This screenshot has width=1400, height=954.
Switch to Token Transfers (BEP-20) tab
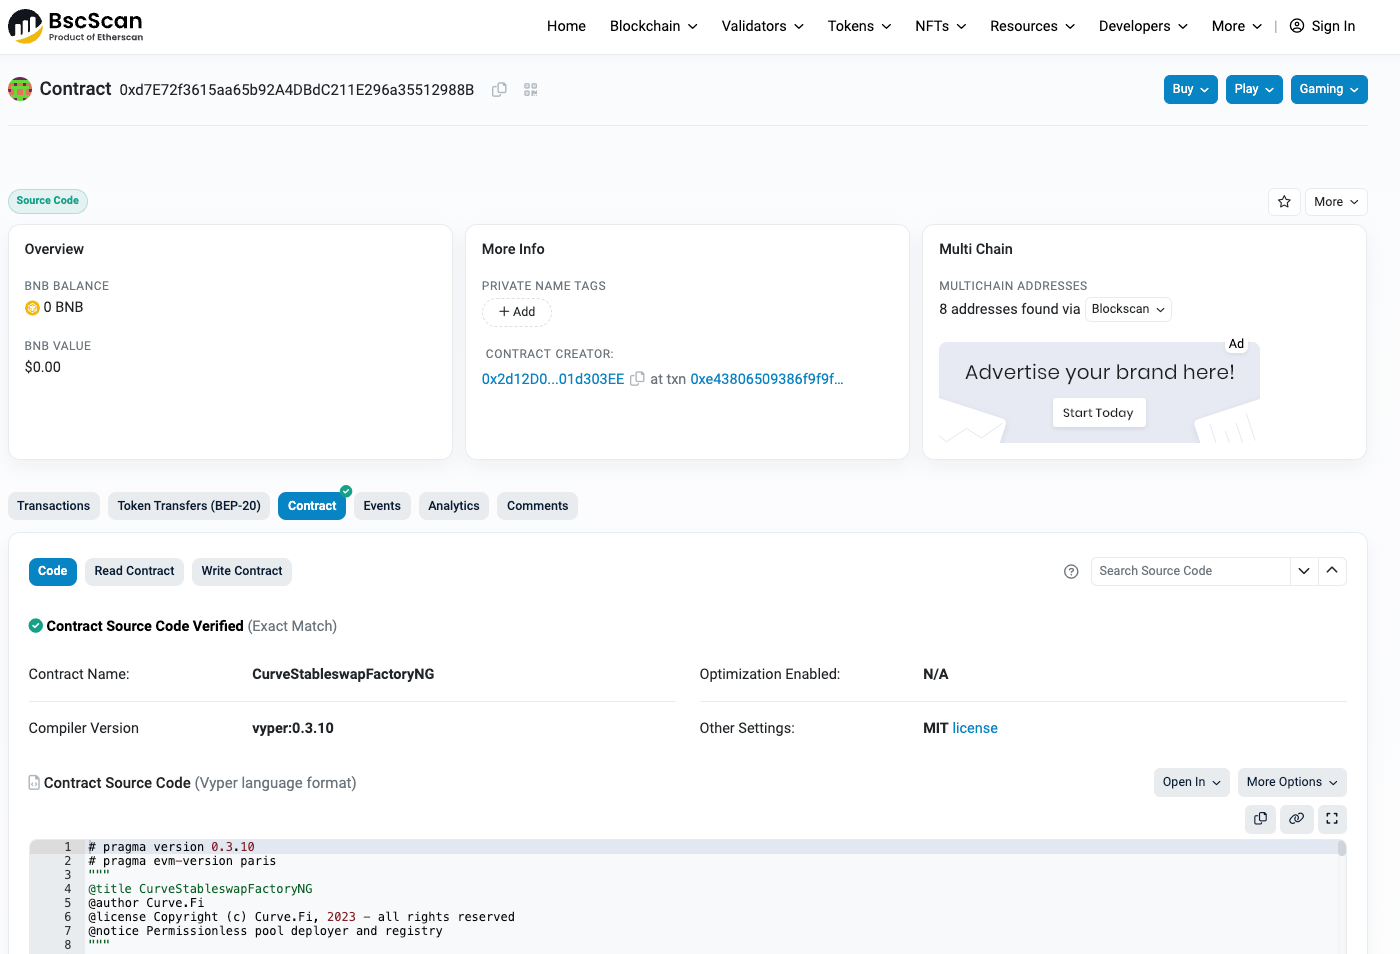pos(189,506)
